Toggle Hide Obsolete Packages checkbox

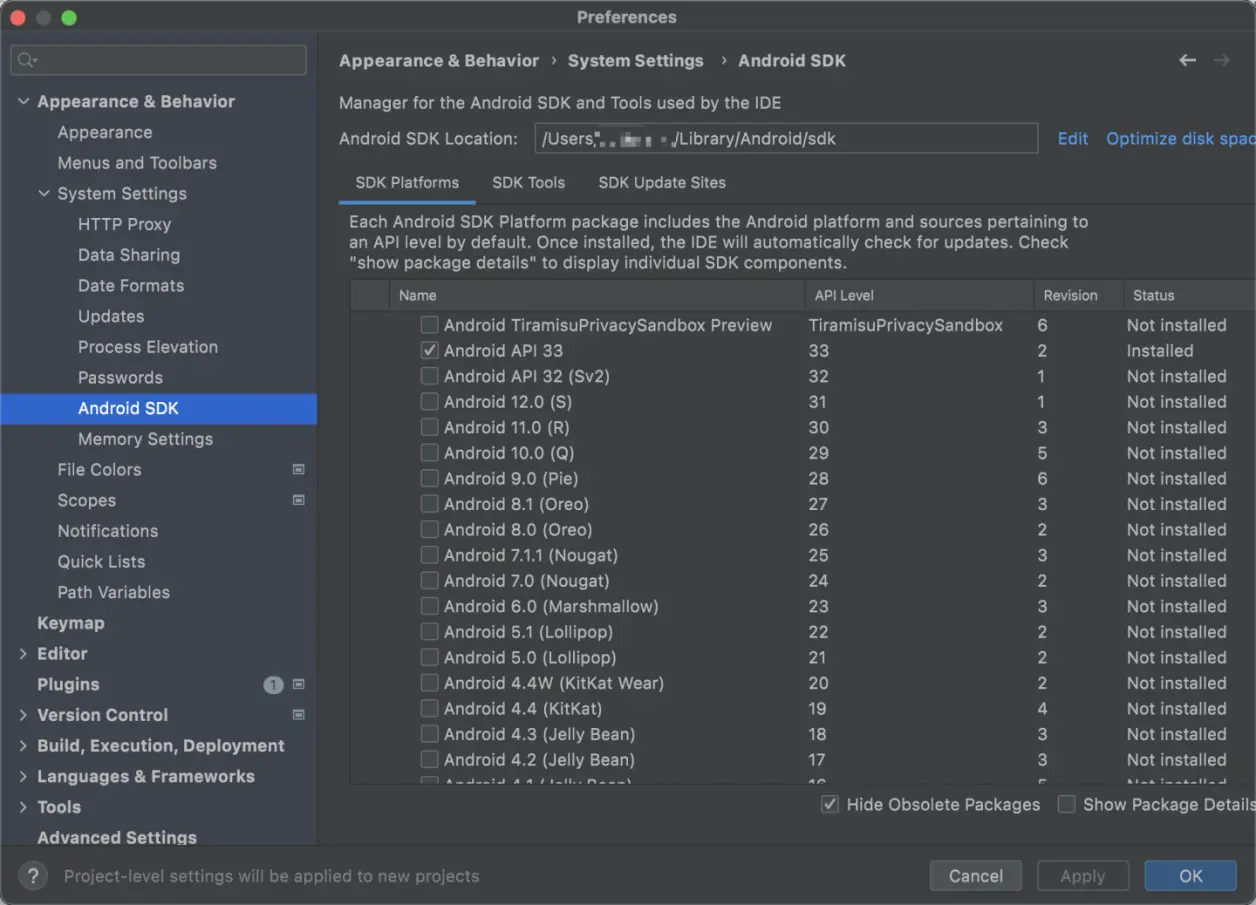(x=830, y=804)
